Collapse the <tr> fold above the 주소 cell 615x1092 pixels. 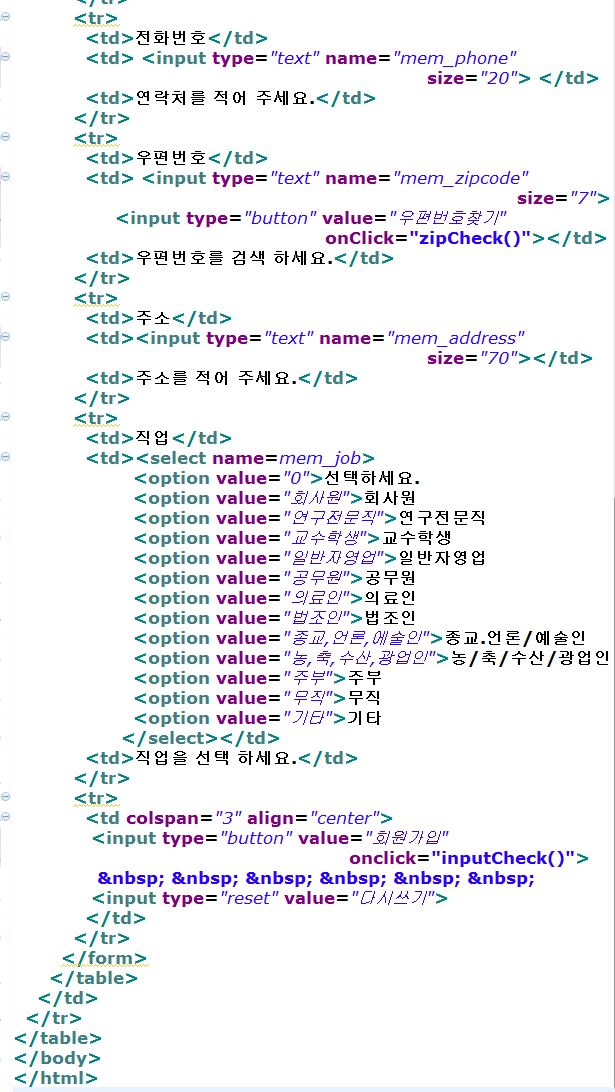(5, 297)
